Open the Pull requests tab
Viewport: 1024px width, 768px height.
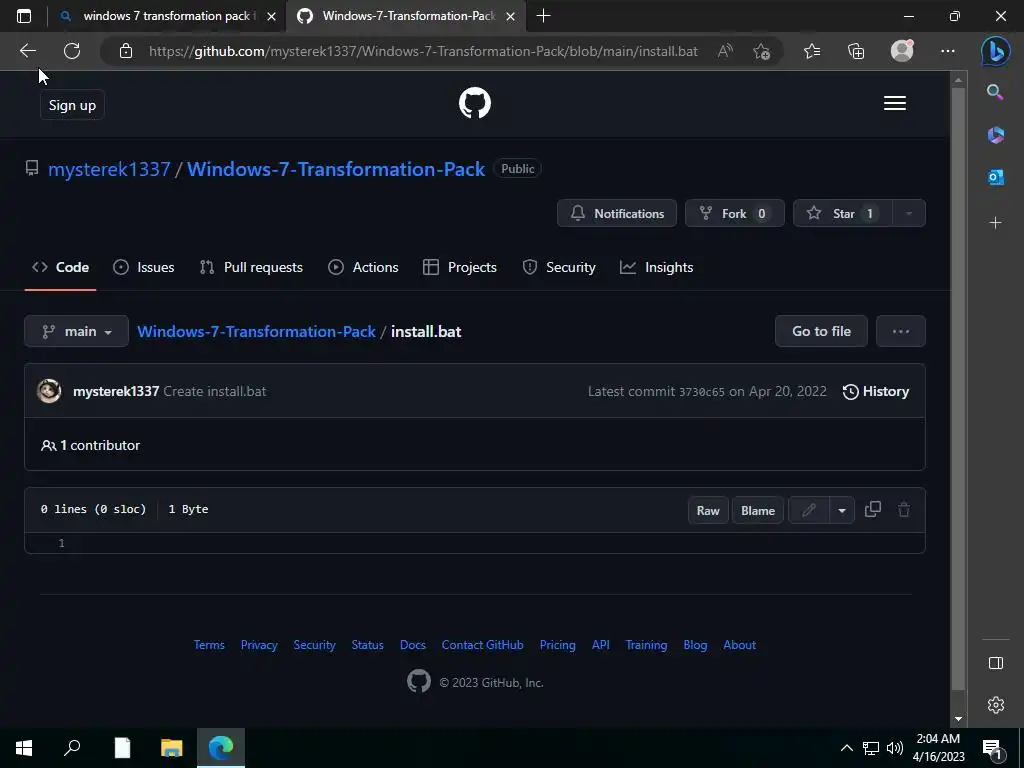pyautogui.click(x=251, y=267)
